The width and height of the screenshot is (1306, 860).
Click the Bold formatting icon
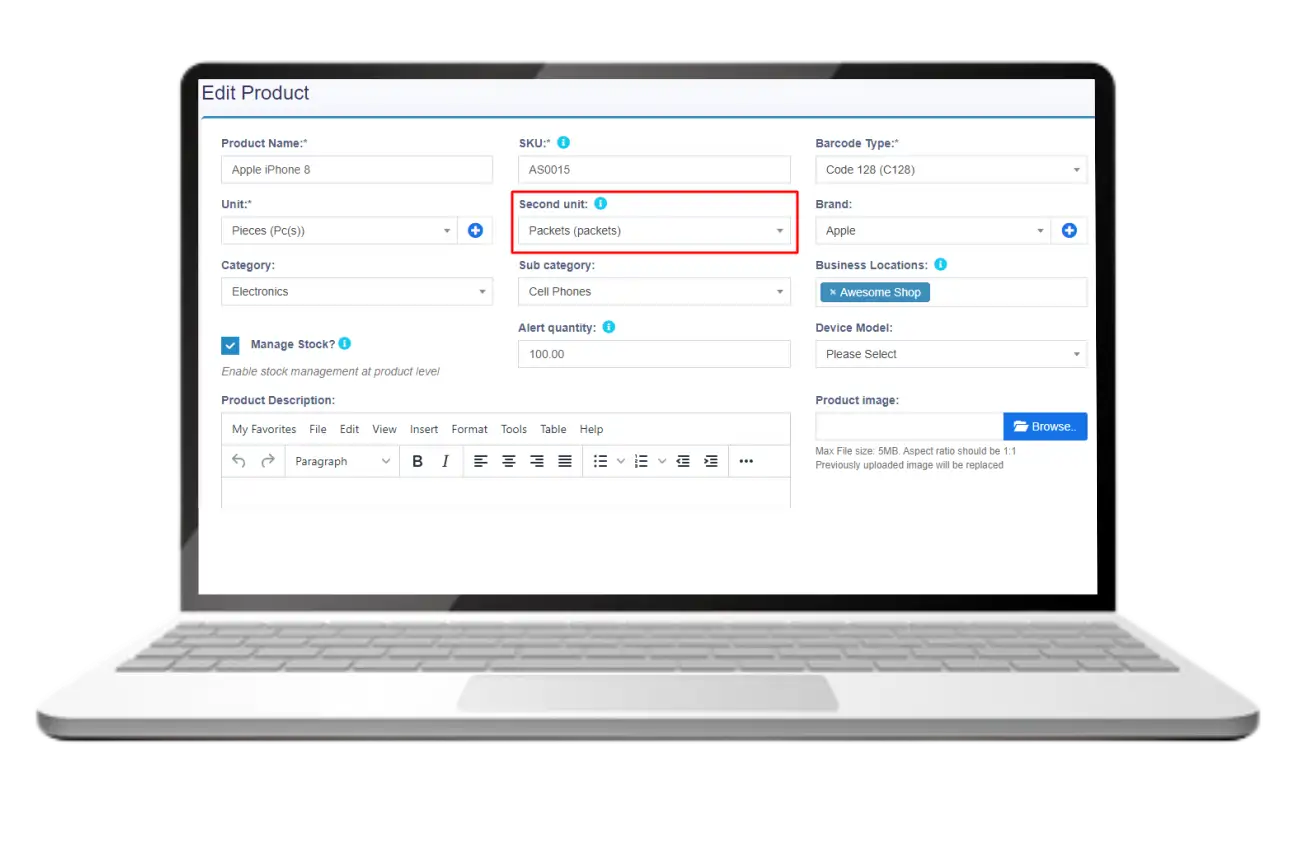point(417,461)
